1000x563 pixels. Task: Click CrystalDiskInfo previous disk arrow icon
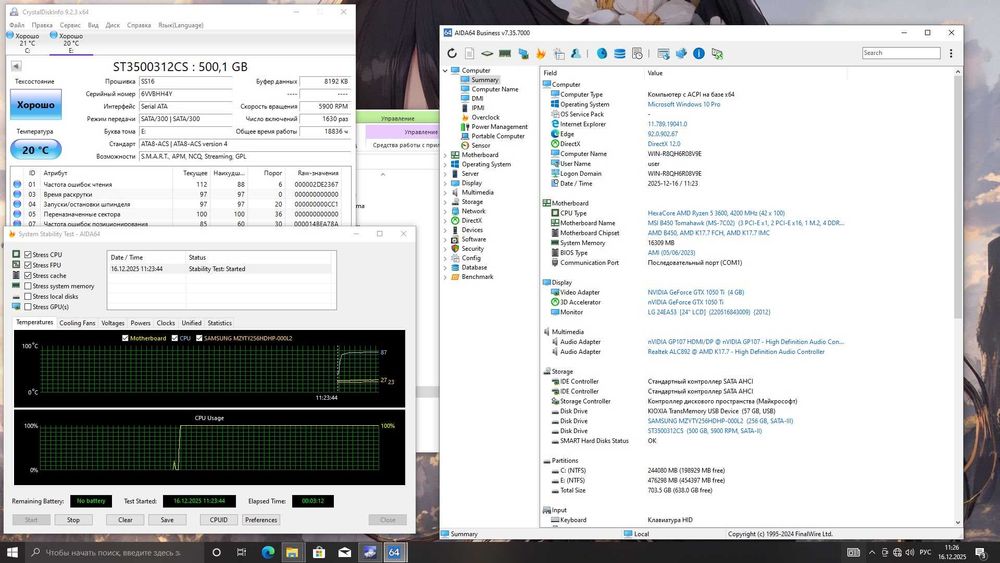coord(16,66)
